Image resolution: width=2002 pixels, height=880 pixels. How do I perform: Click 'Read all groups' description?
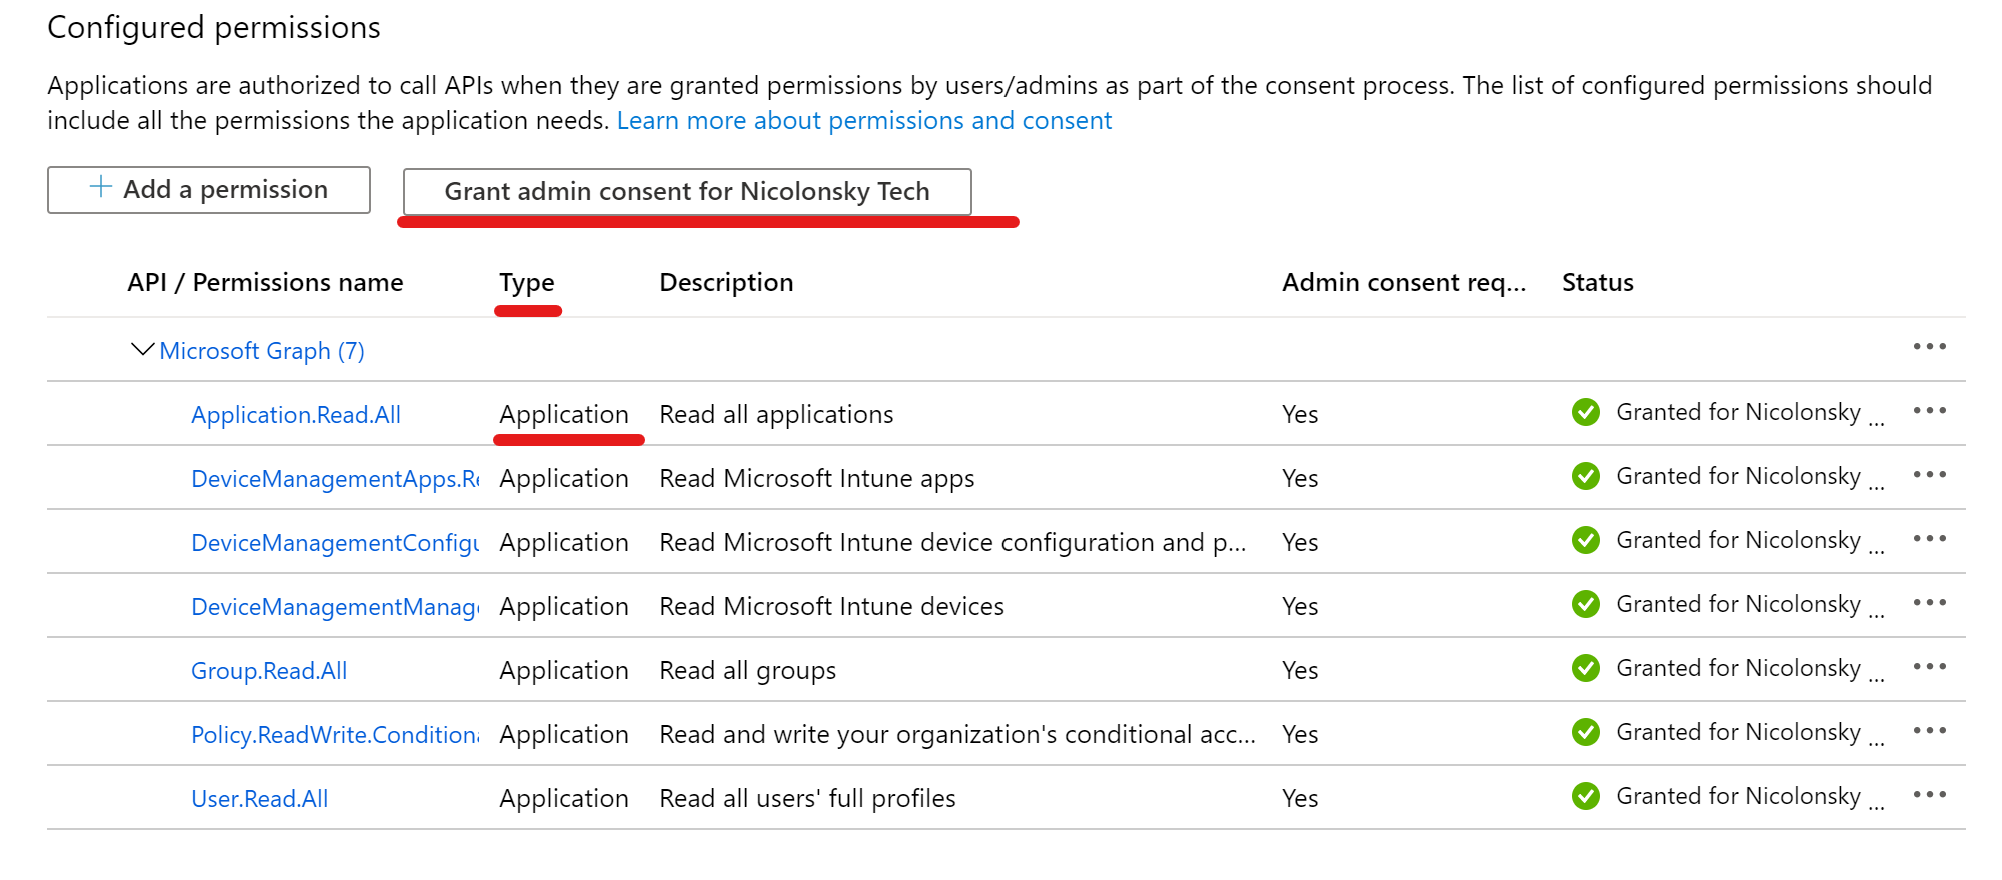[747, 671]
